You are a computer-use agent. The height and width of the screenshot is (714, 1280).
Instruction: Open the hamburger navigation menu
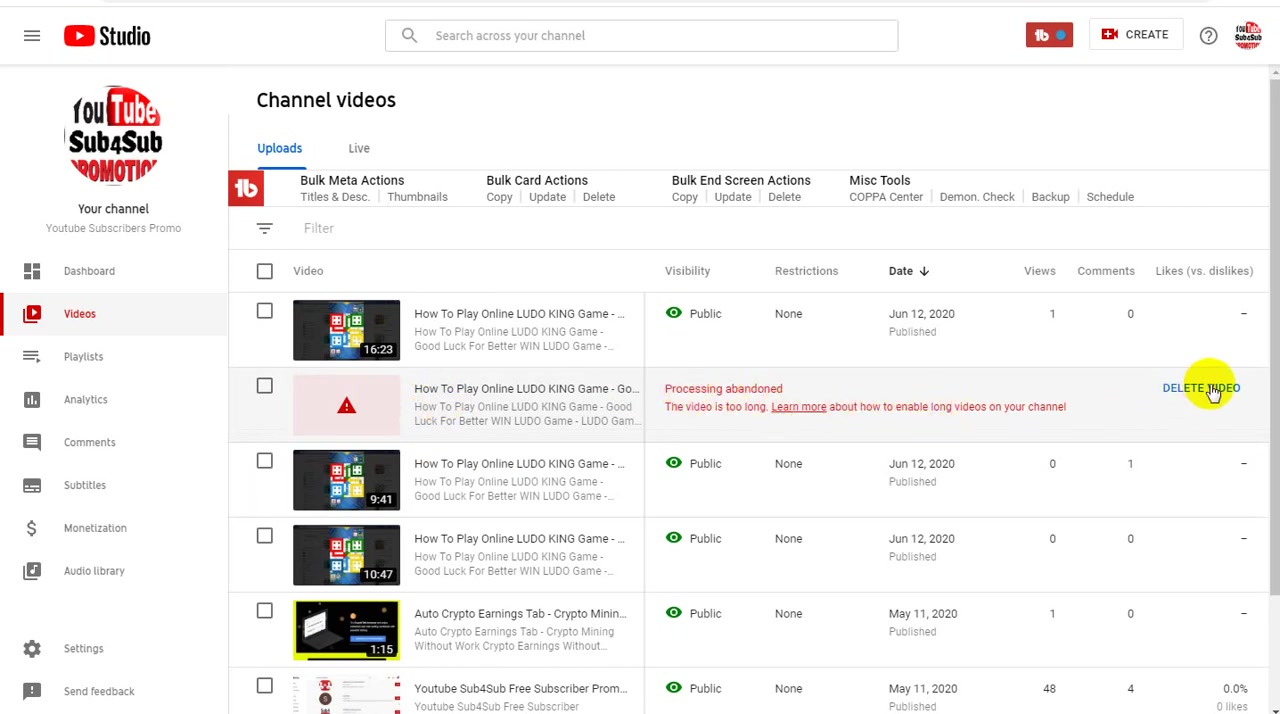pos(32,36)
